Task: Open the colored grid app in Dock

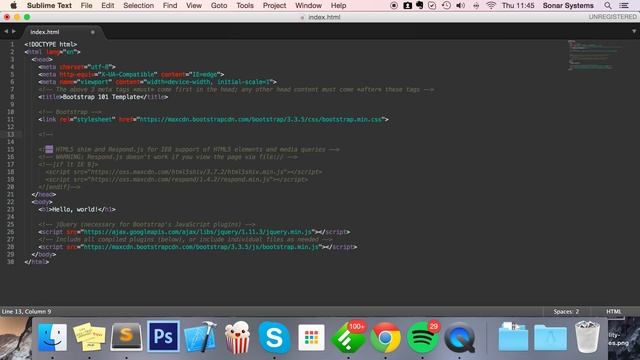Action: point(311,338)
